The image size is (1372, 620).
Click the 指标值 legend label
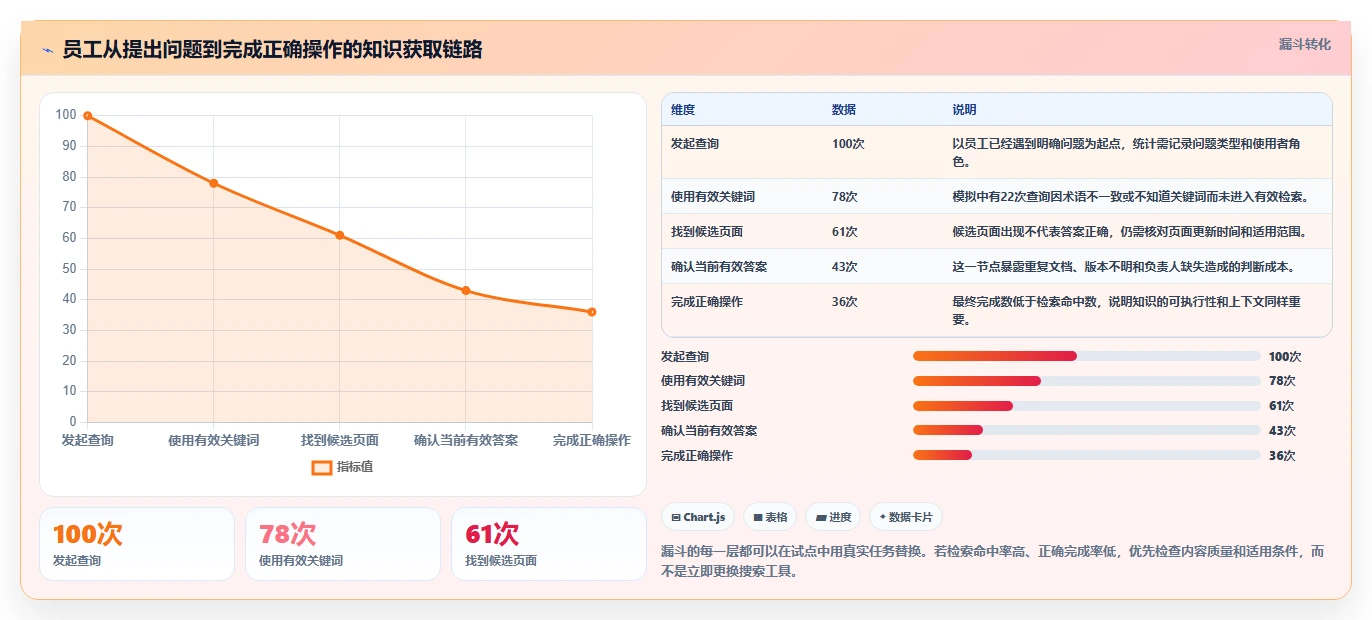pyautogui.click(x=355, y=467)
